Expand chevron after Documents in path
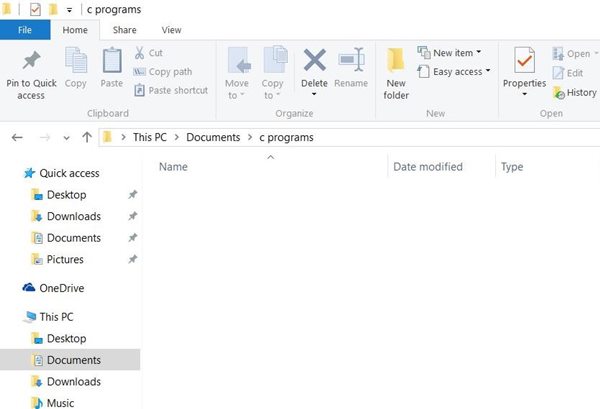Viewport: 600px width, 409px height. 250,137
